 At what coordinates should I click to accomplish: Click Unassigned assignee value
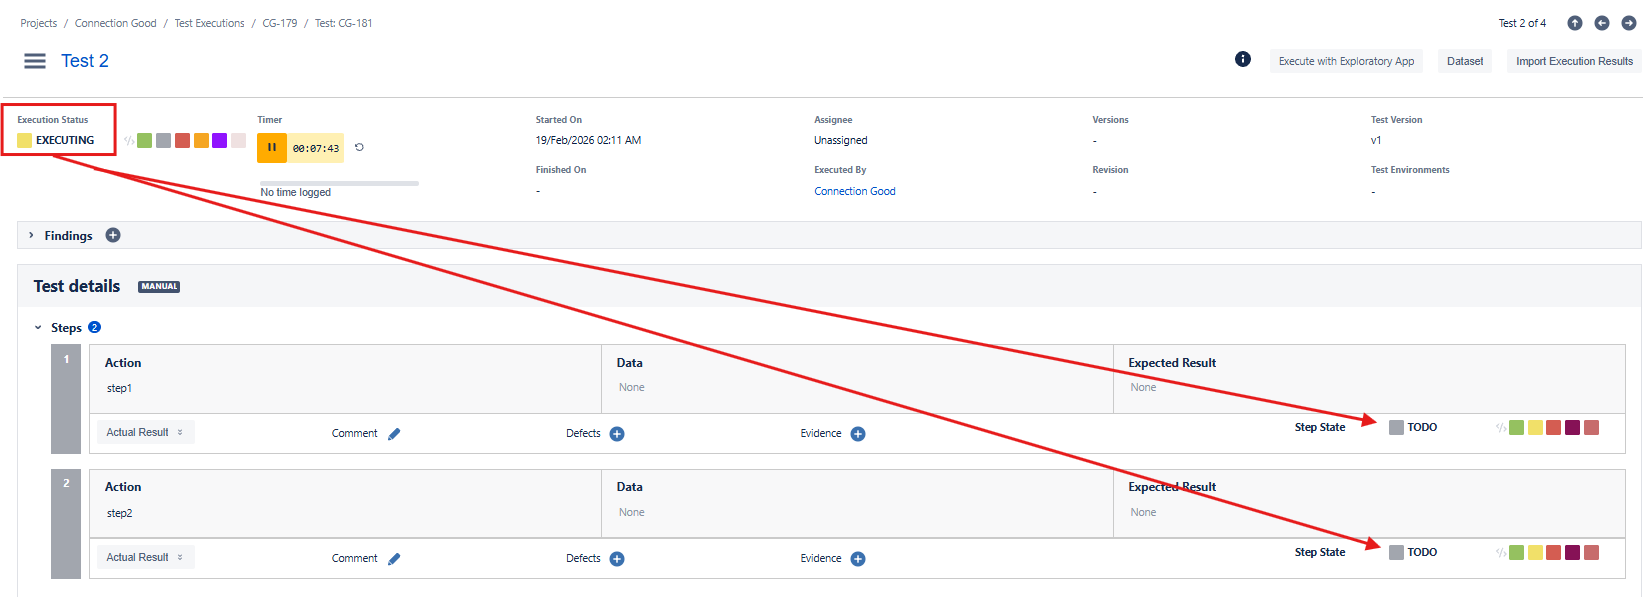pyautogui.click(x=841, y=140)
